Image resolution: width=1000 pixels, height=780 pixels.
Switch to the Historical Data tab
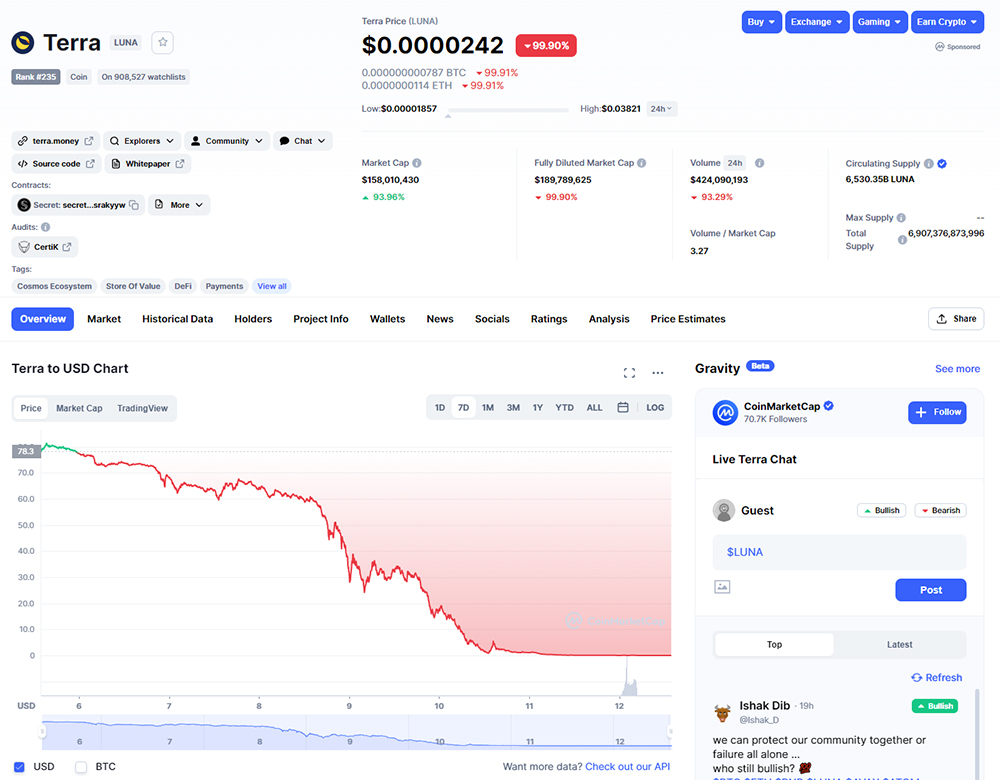click(177, 319)
